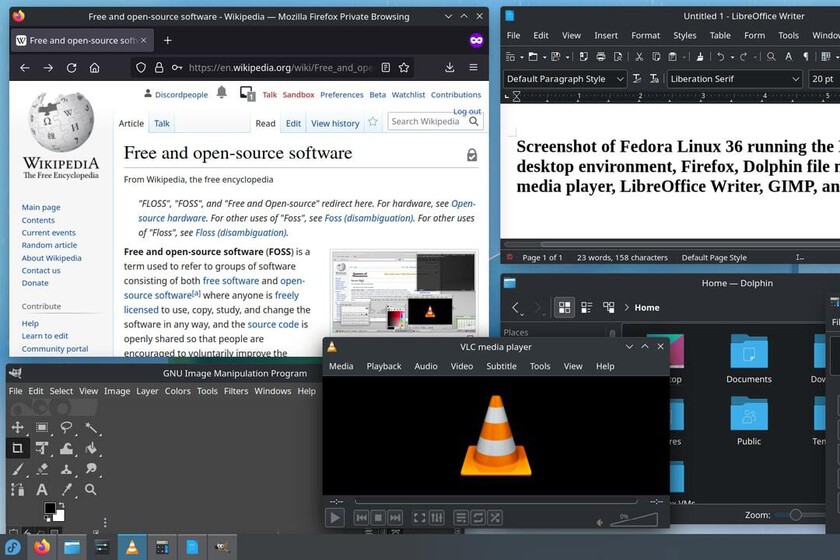Screen dimensions: 840x560
Task: Open GIMP toolbox three-dot menu
Action: 105,522
